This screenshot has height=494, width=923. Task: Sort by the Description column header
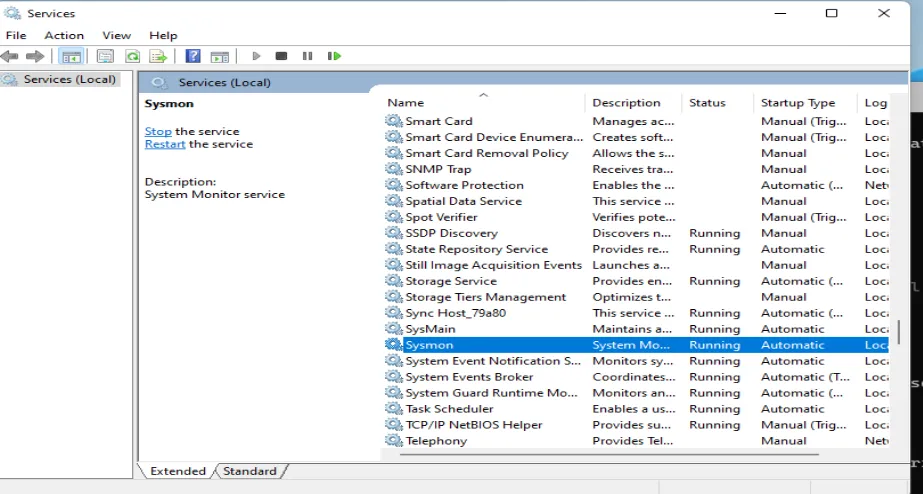[633, 102]
